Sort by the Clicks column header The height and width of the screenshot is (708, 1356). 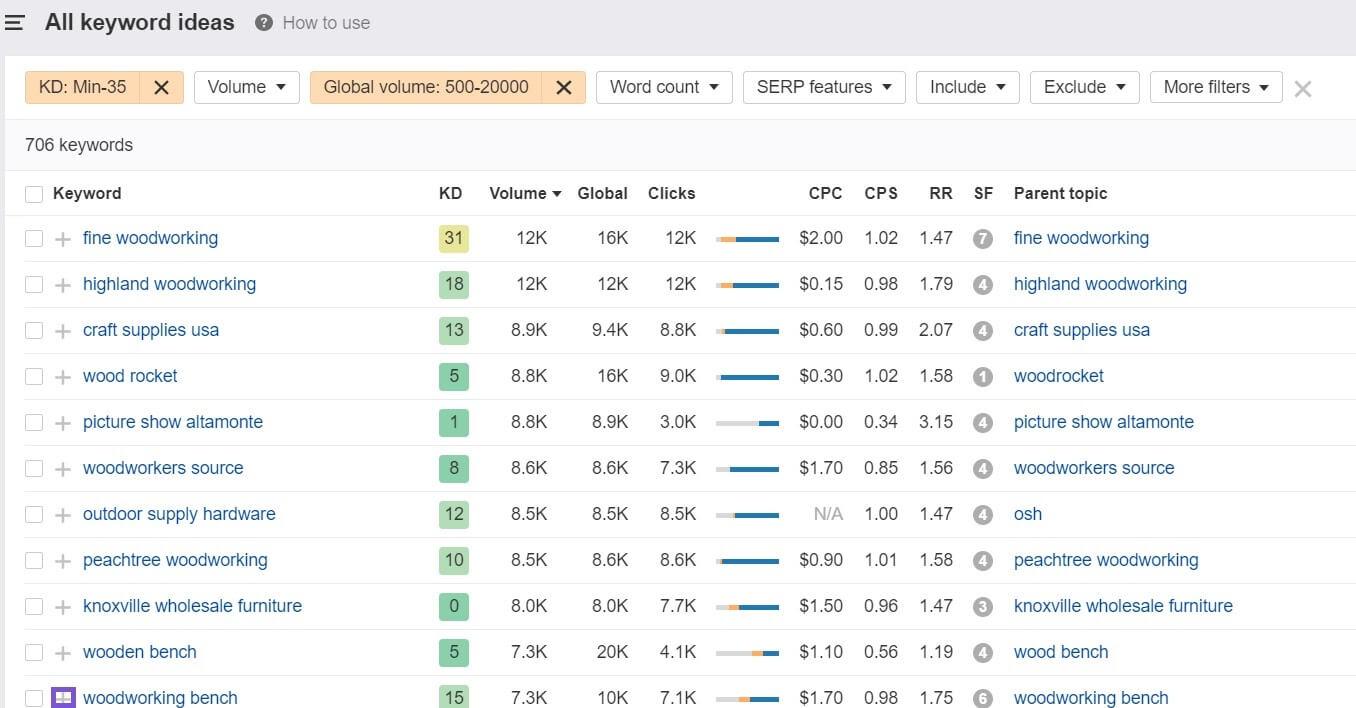671,194
